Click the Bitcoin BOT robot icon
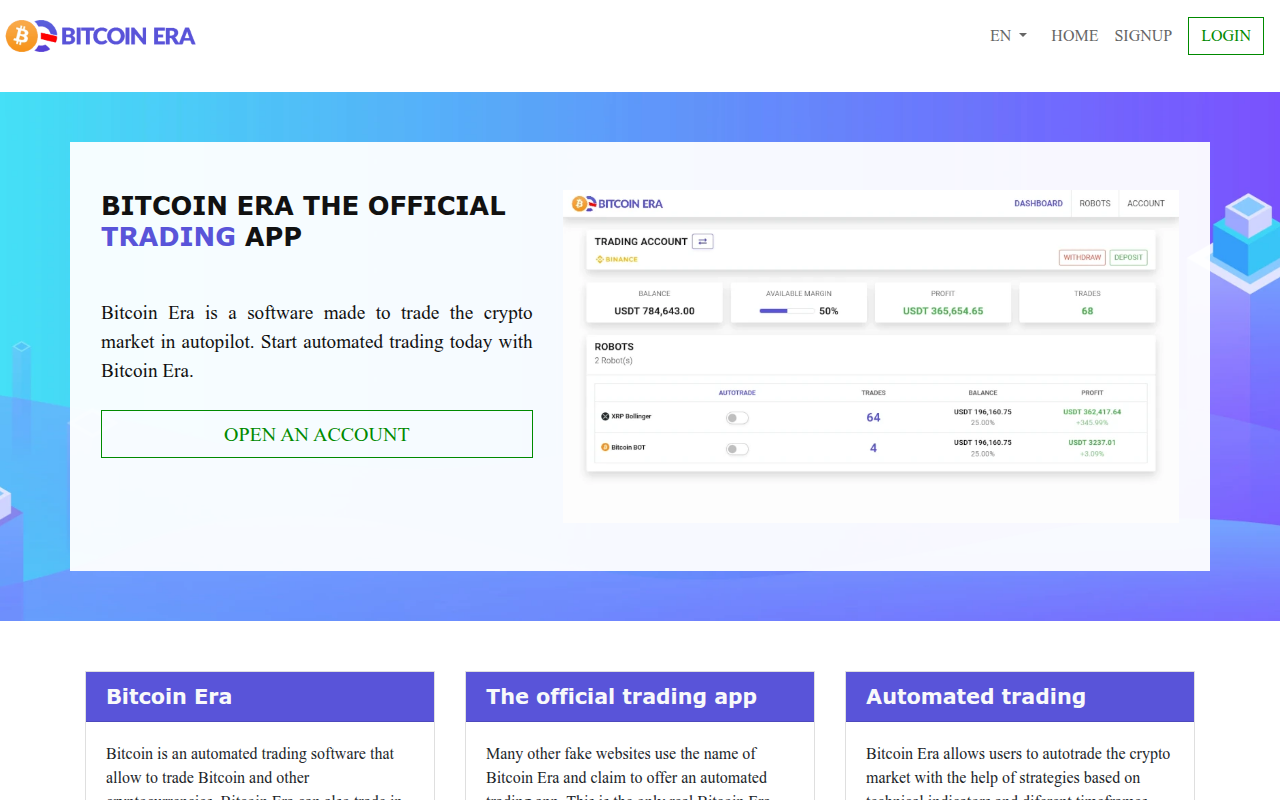The image size is (1280, 800). (605, 447)
